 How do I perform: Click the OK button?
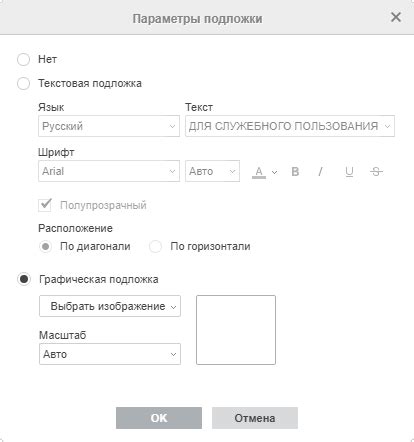point(159,418)
